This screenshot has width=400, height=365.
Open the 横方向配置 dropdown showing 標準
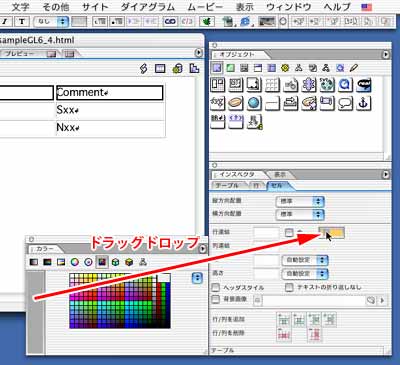pos(300,214)
